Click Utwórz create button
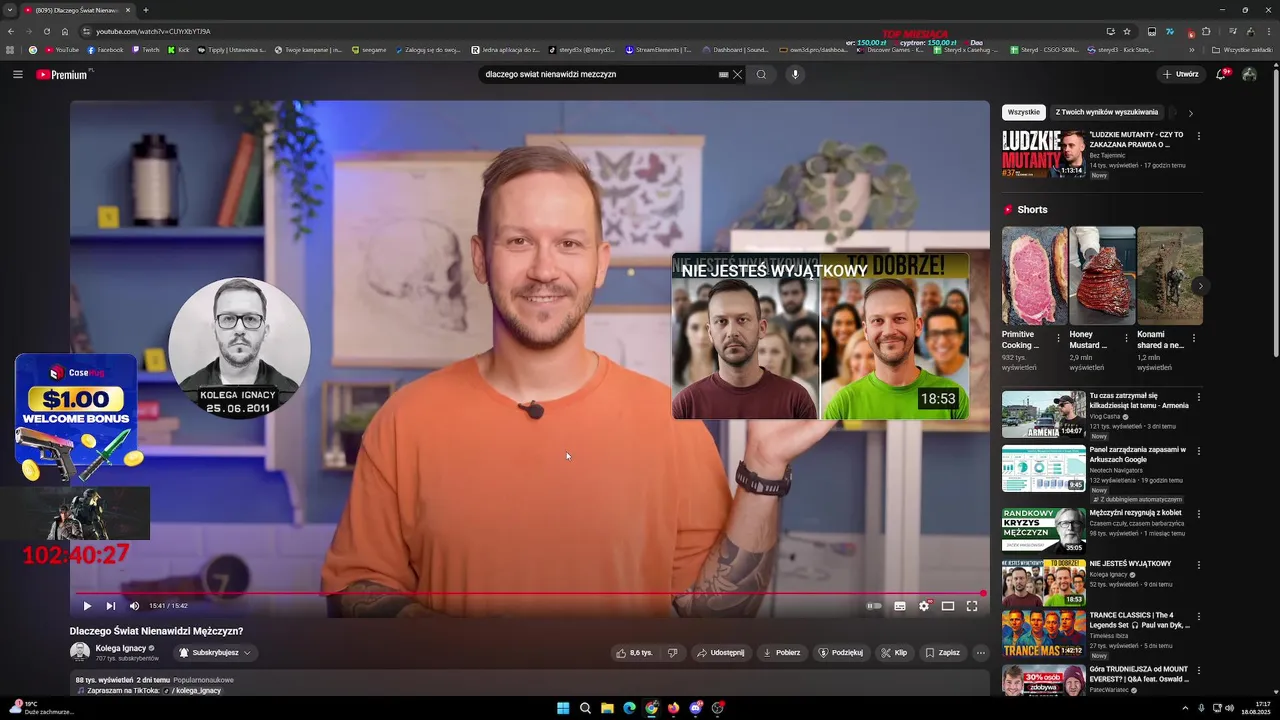This screenshot has height=720, width=1280. tap(1181, 74)
